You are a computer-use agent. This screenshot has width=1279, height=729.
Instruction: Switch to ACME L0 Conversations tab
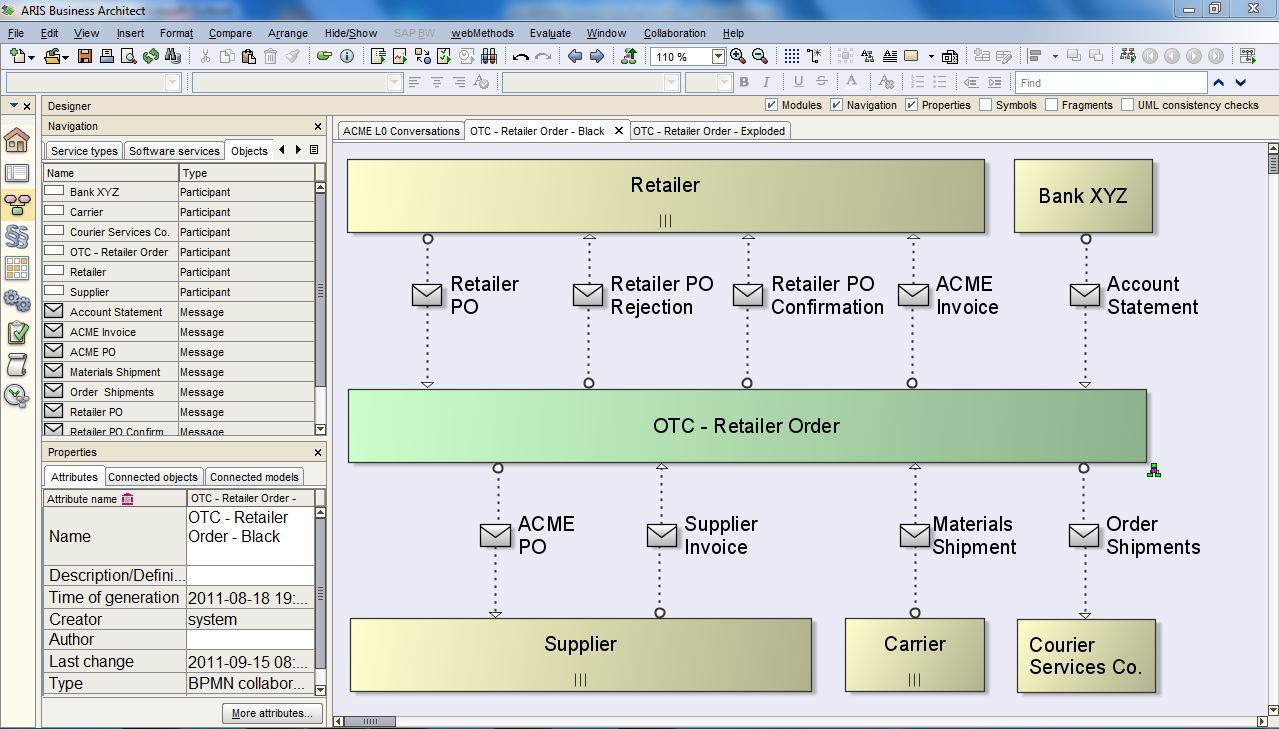[401, 131]
